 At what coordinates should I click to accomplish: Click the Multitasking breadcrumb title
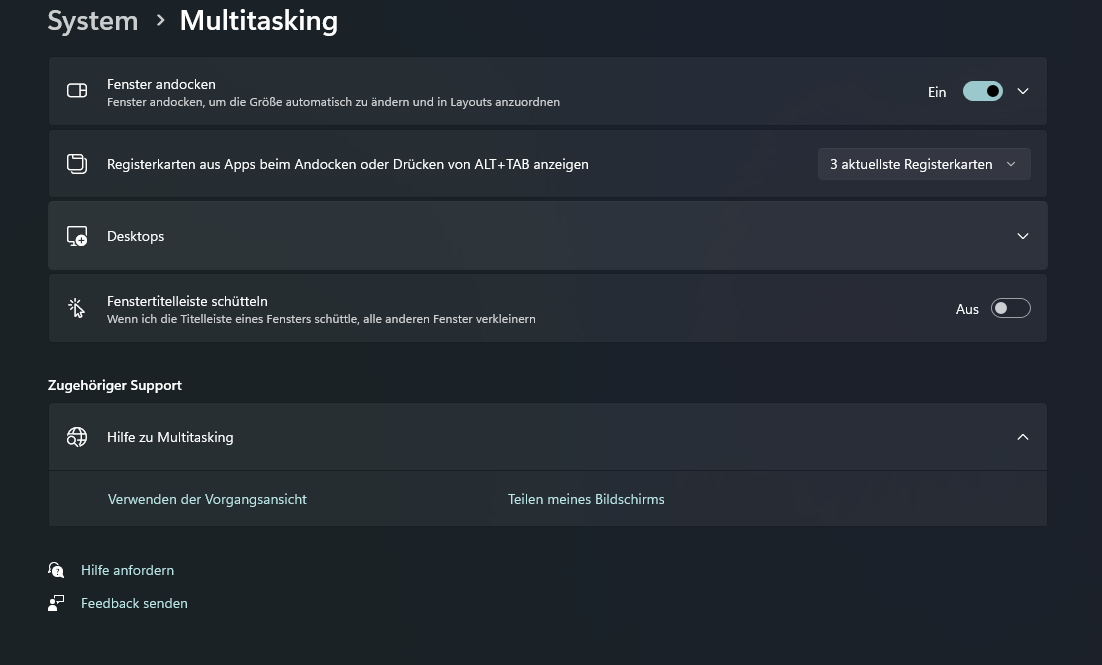point(258,21)
